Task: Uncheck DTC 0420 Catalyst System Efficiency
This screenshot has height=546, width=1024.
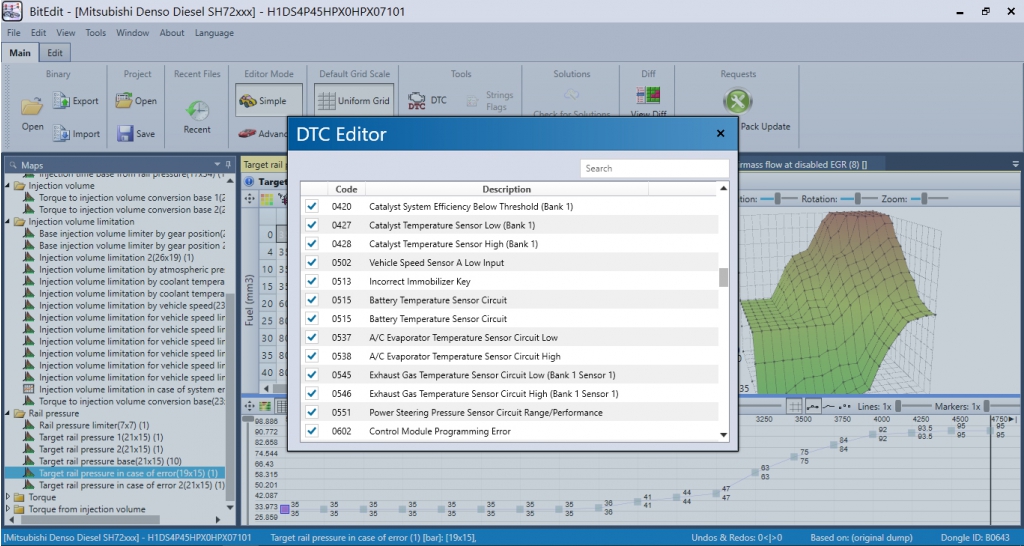Action: [312, 206]
